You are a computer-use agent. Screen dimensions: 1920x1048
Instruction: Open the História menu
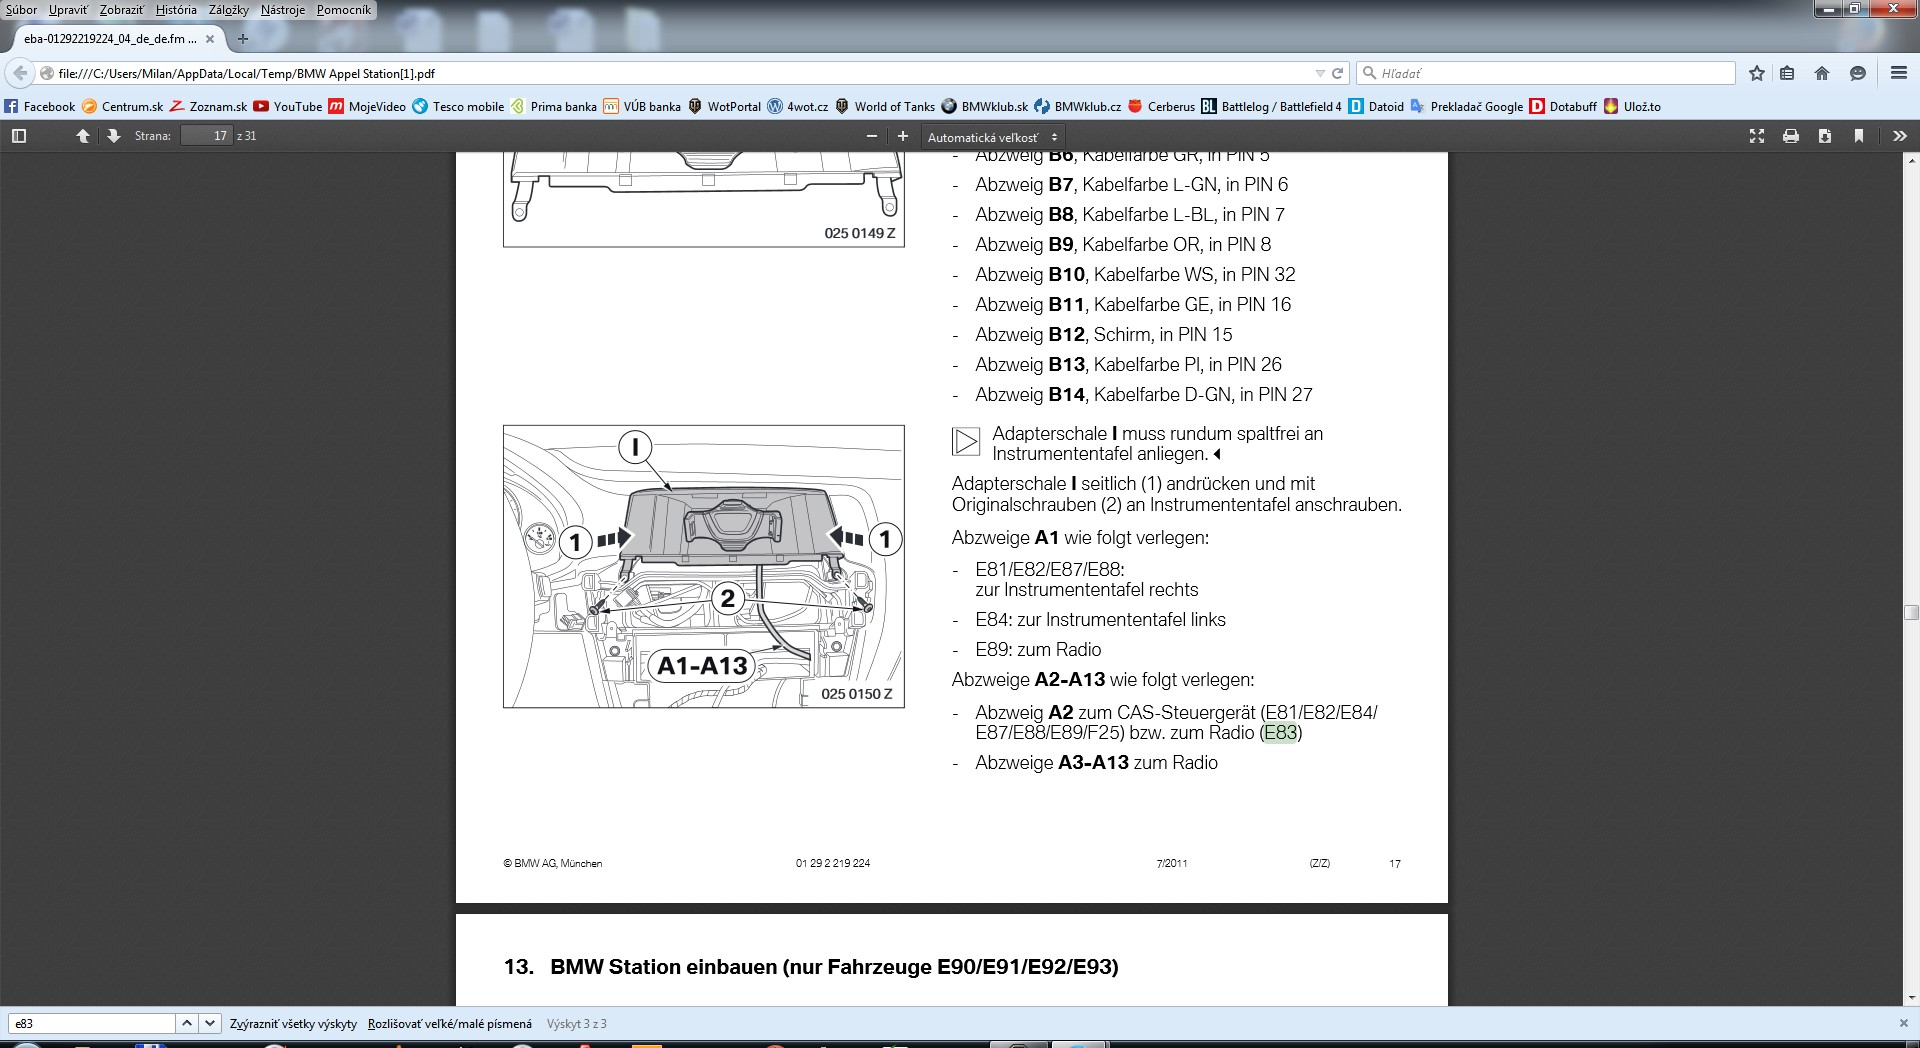[176, 10]
